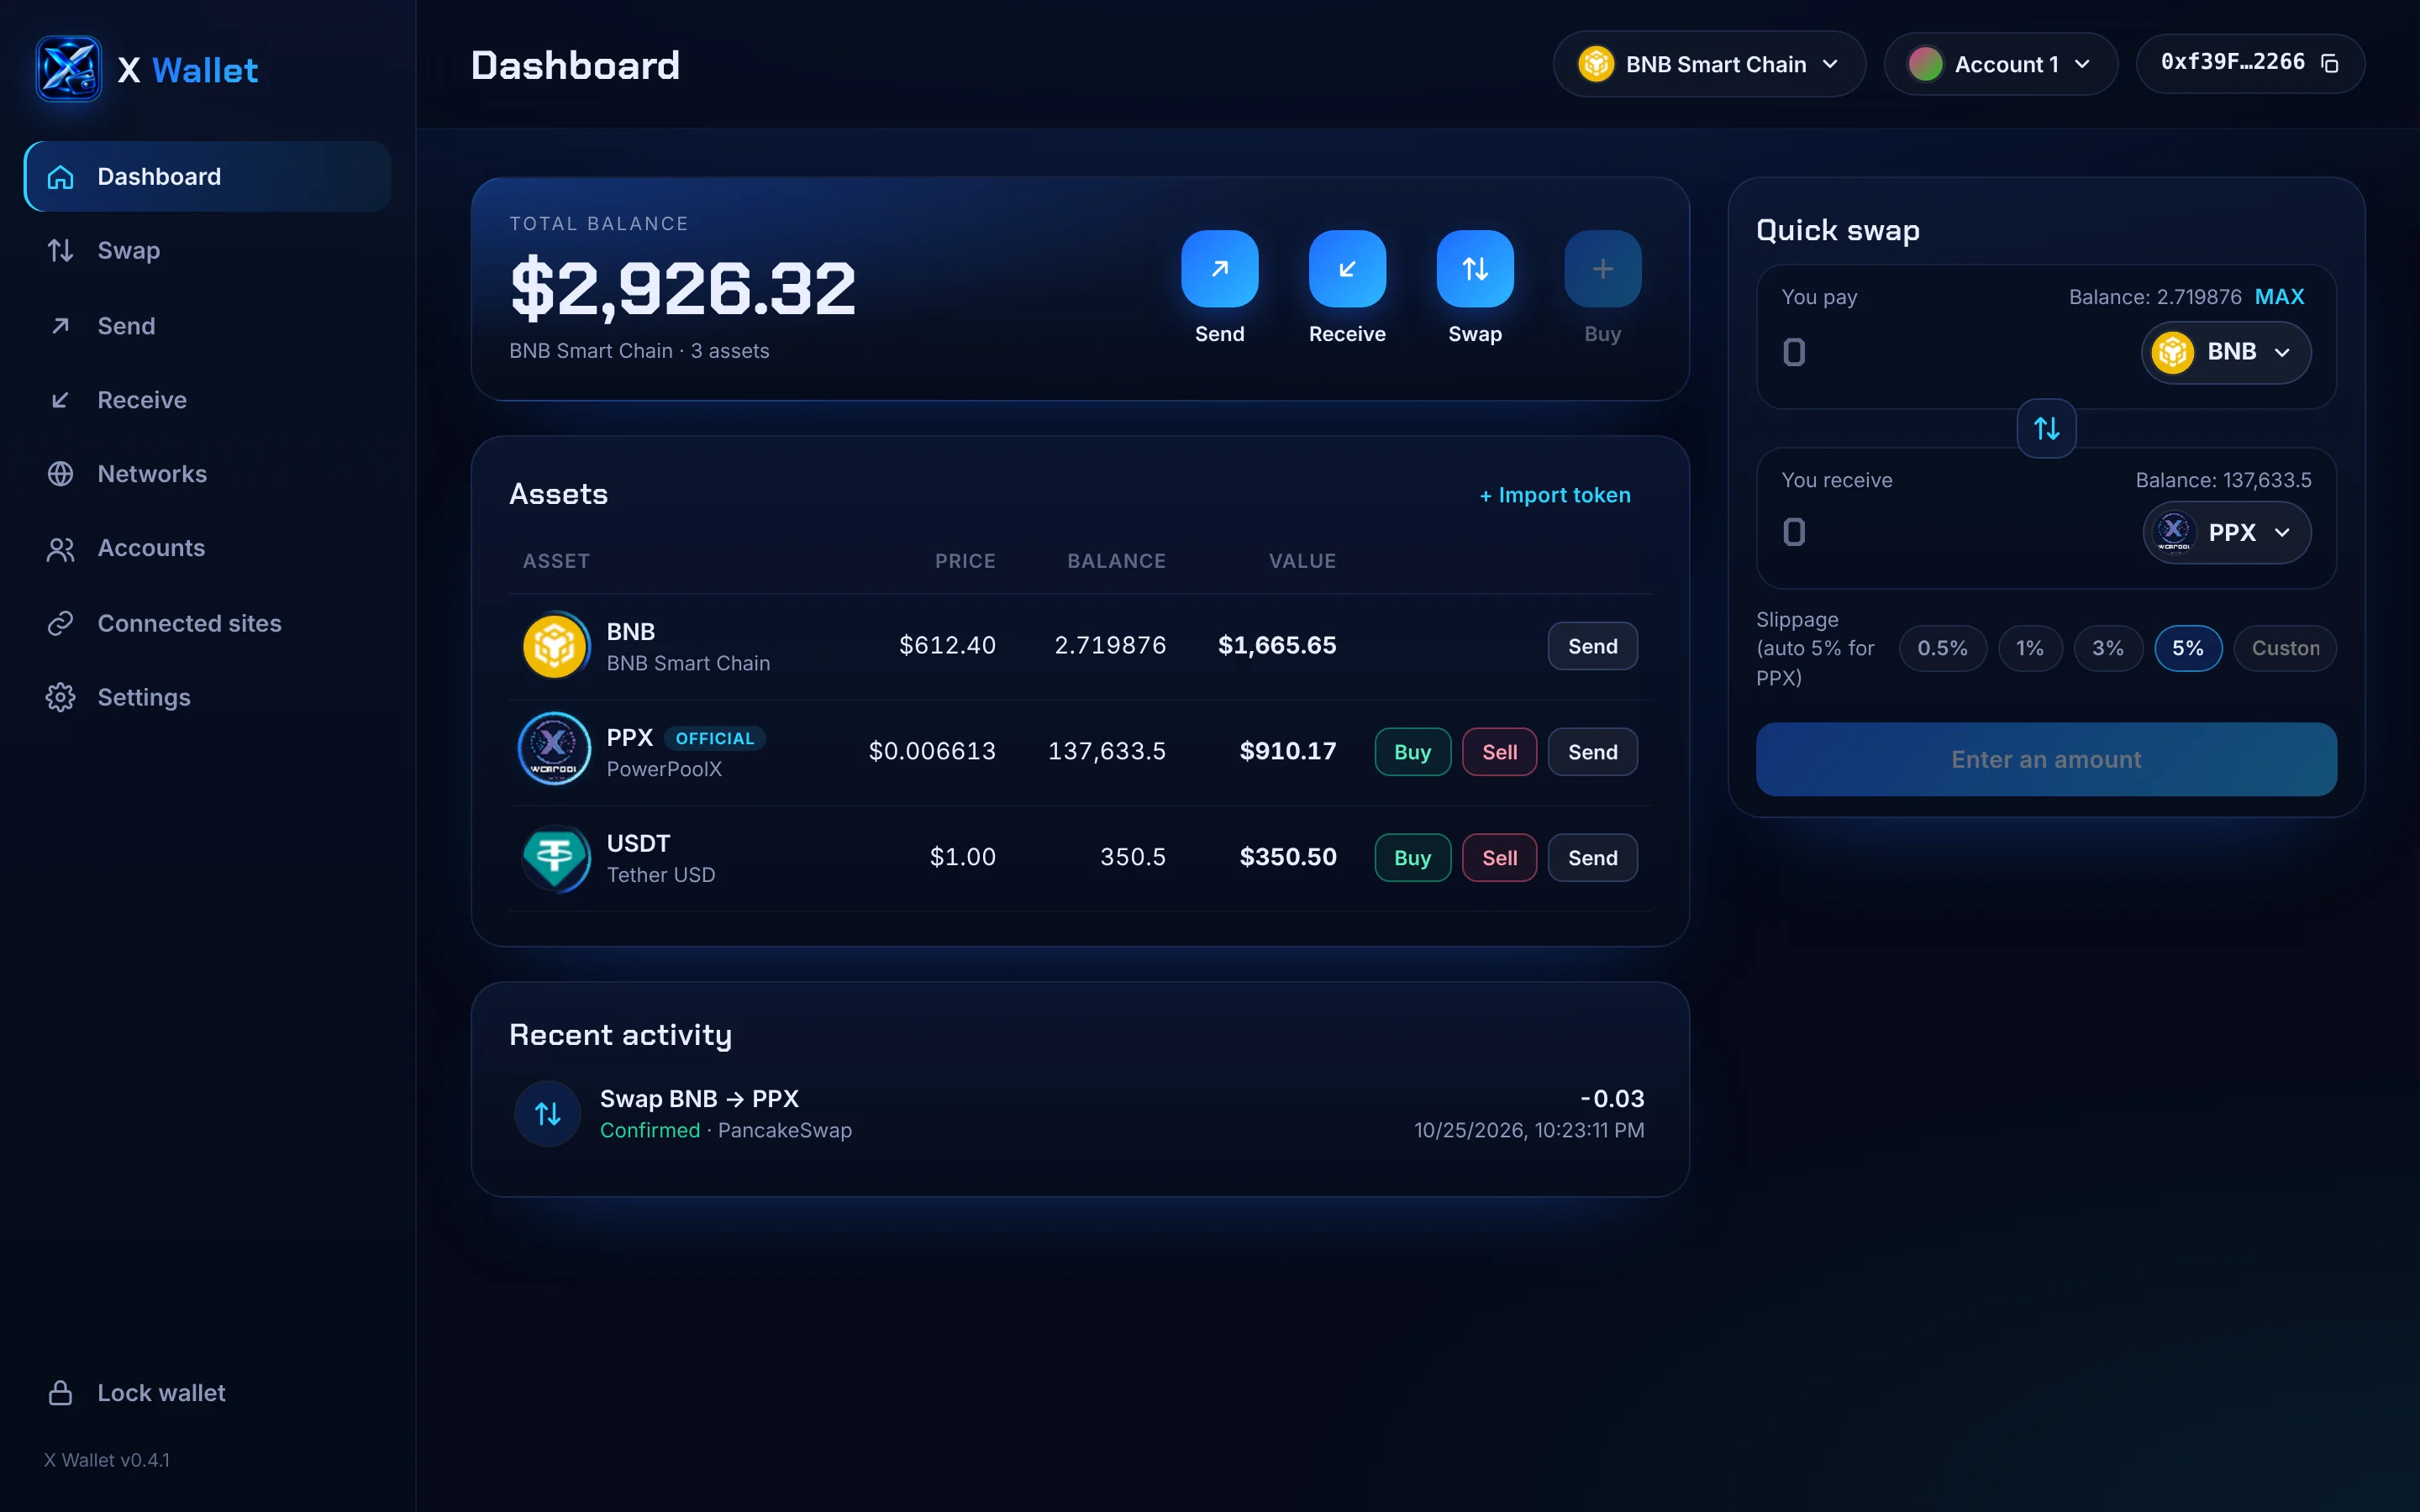Select 1% slippage option
Viewport: 2420px width, 1512px height.
(x=2030, y=648)
